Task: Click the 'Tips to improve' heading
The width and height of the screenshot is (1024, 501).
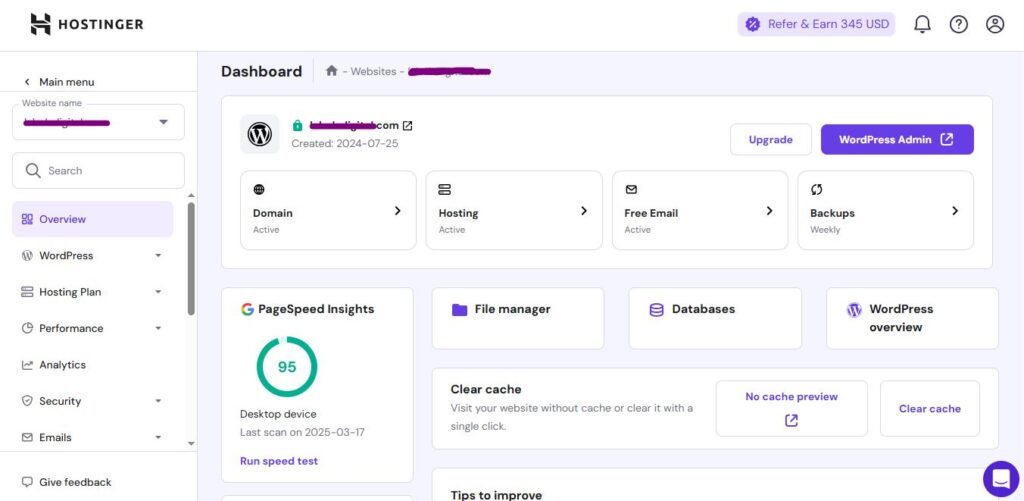Action: (496, 495)
